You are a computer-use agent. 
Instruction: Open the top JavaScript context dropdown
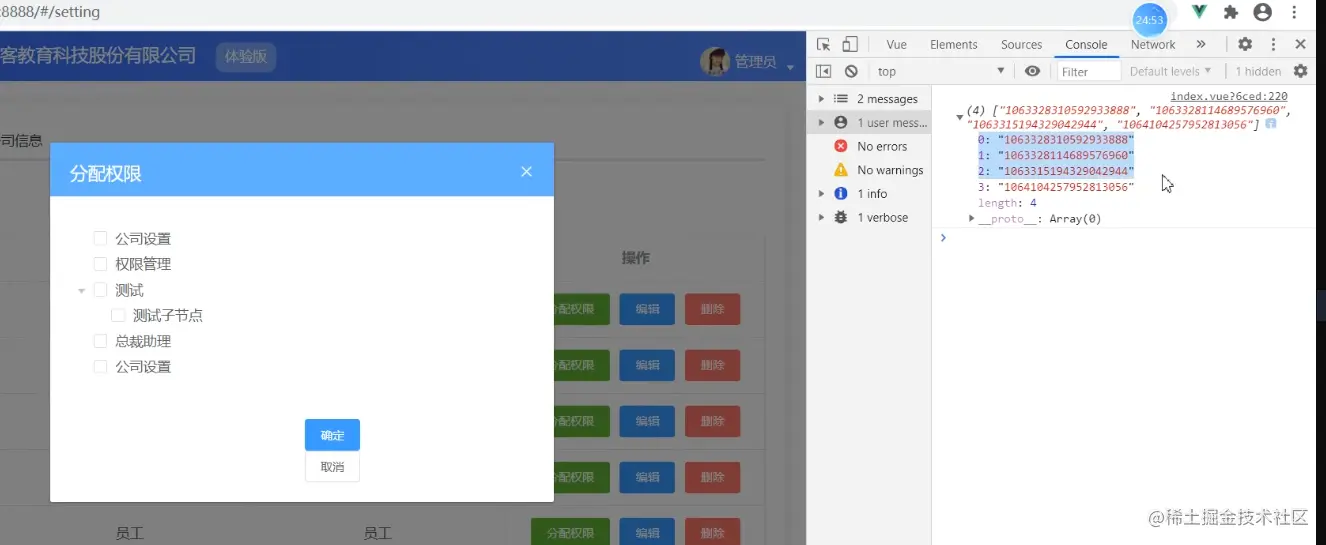pyautogui.click(x=940, y=71)
